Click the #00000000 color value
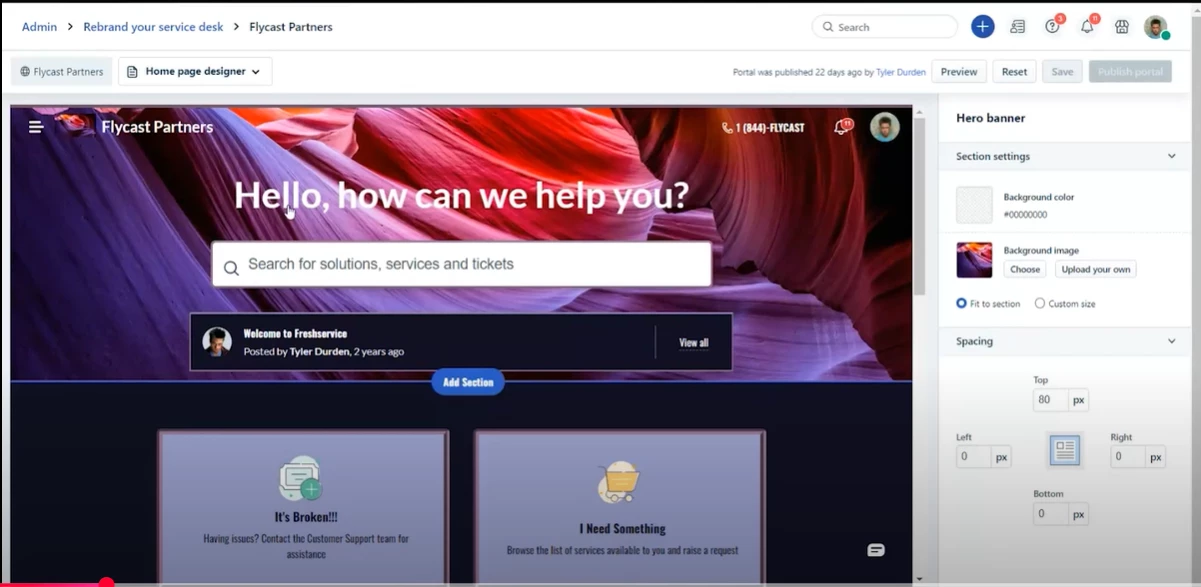 (x=1025, y=214)
